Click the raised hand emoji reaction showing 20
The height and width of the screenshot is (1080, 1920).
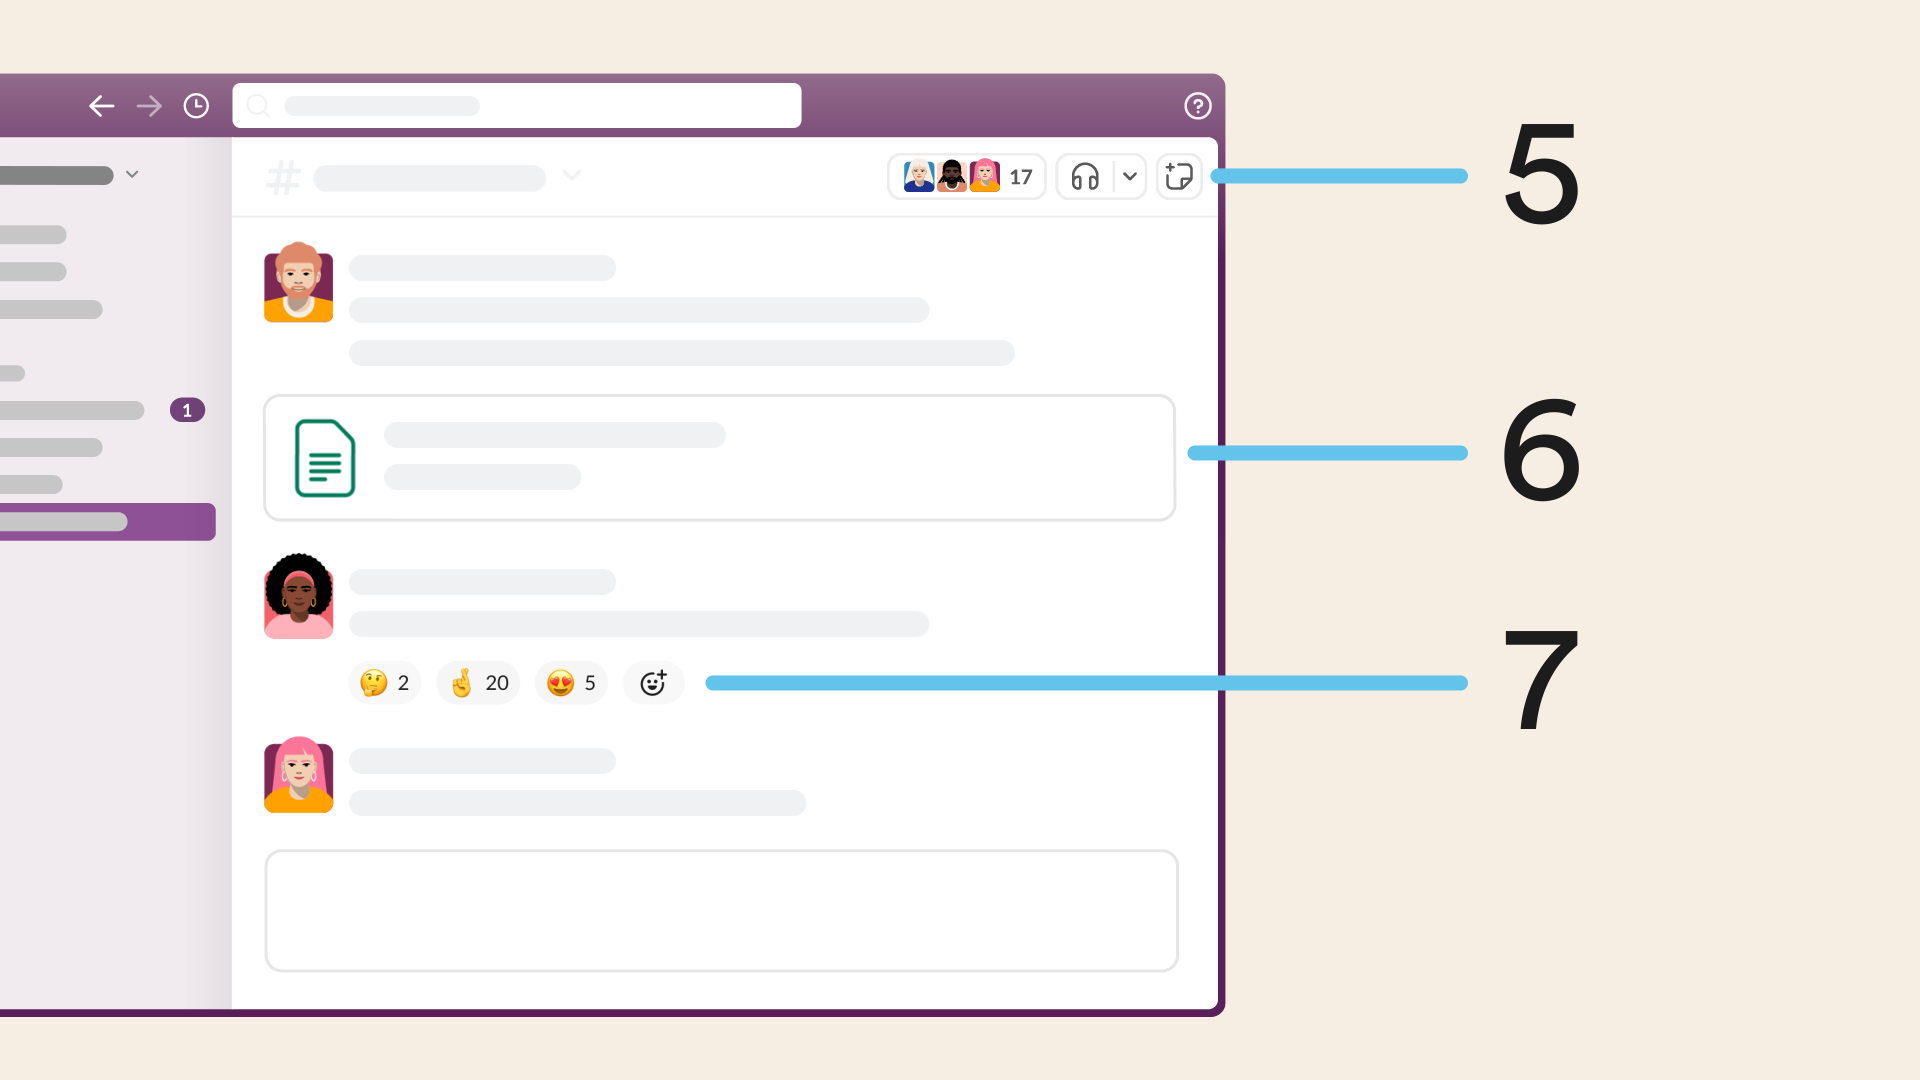(479, 682)
